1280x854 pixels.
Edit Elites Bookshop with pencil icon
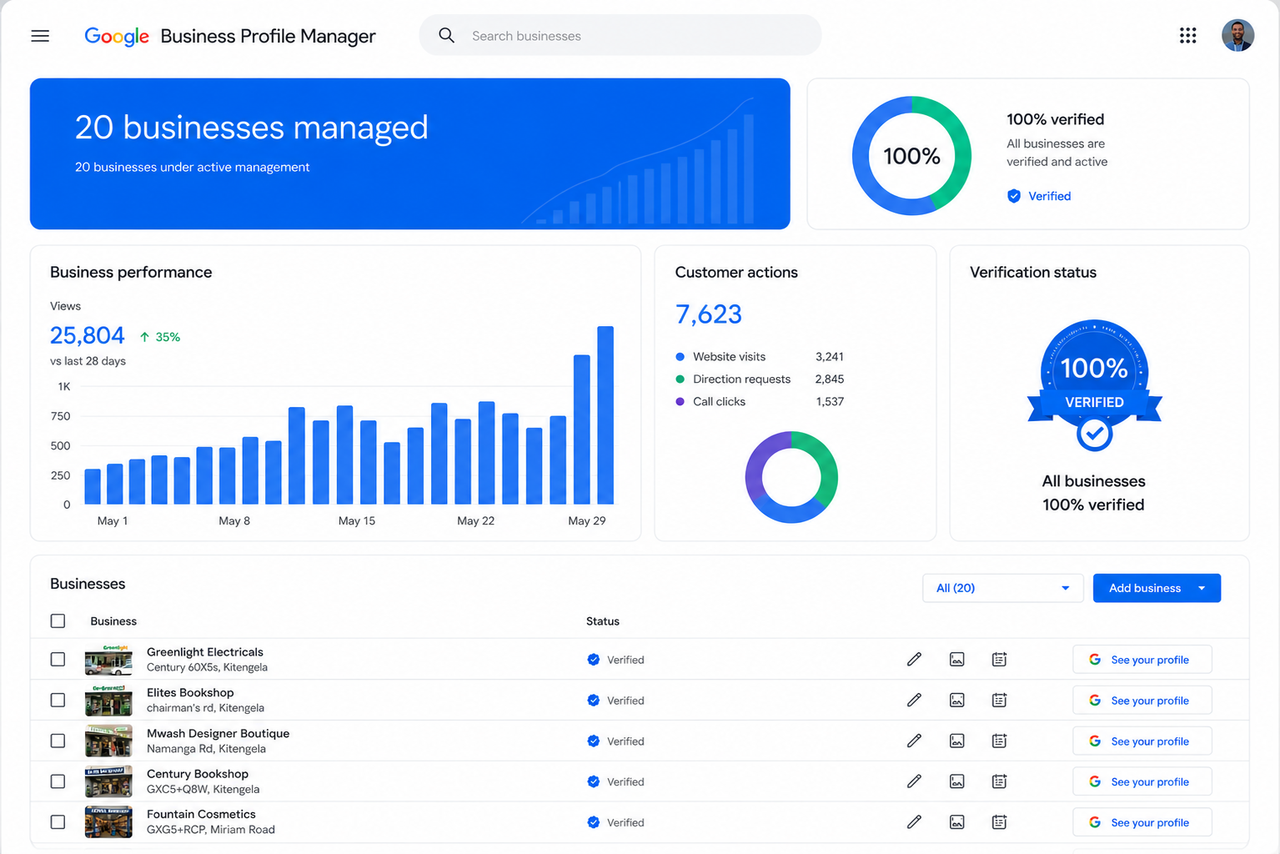[914, 700]
